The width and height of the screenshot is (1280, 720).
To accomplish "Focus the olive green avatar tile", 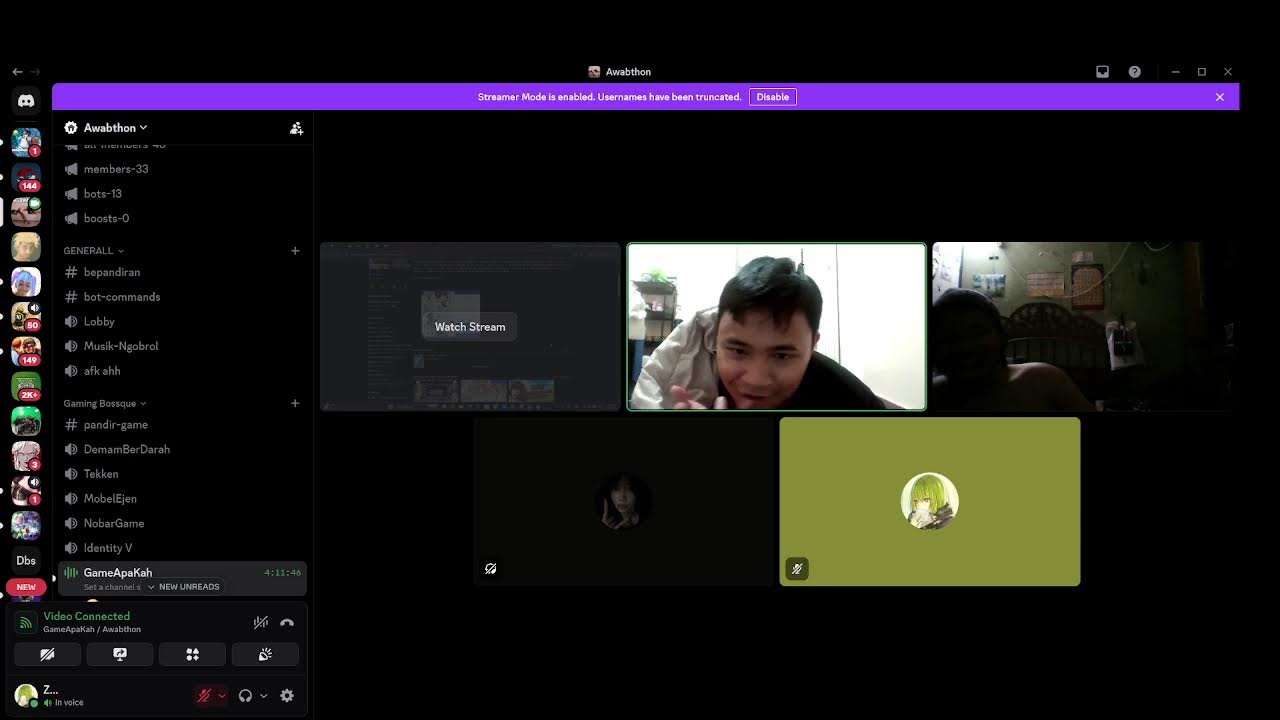I will [x=929, y=501].
